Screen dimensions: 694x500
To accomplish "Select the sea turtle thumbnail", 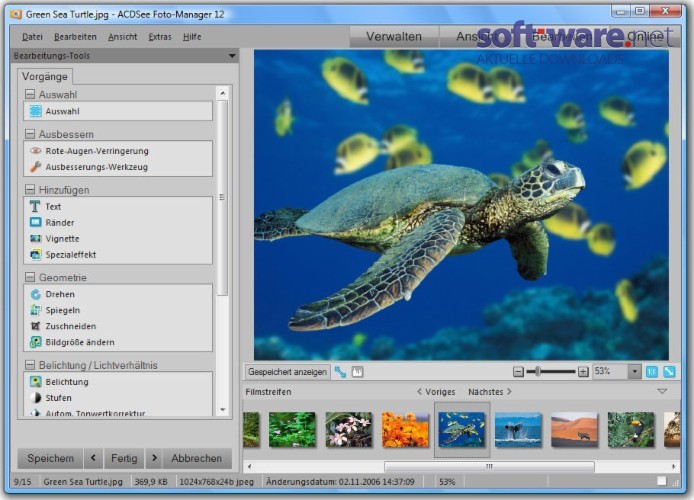I will [x=462, y=430].
